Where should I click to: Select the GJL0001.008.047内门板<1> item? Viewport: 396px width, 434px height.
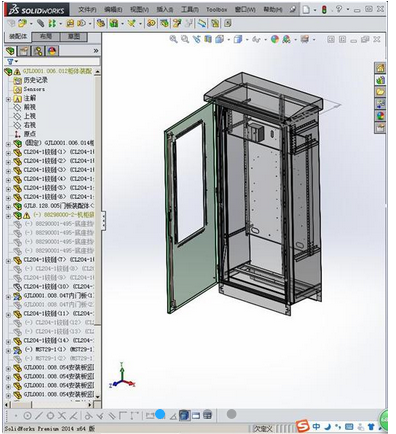pyautogui.click(x=59, y=295)
